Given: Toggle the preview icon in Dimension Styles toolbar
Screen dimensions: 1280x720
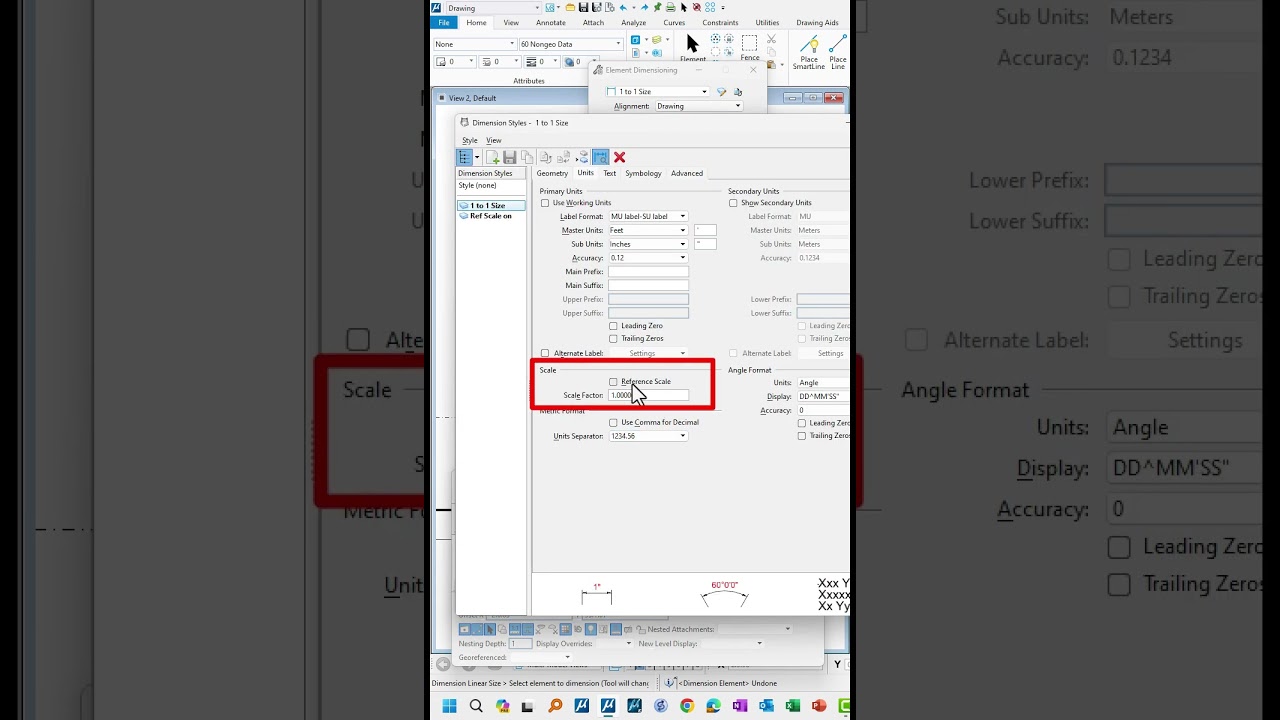Looking at the screenshot, I should coord(600,157).
